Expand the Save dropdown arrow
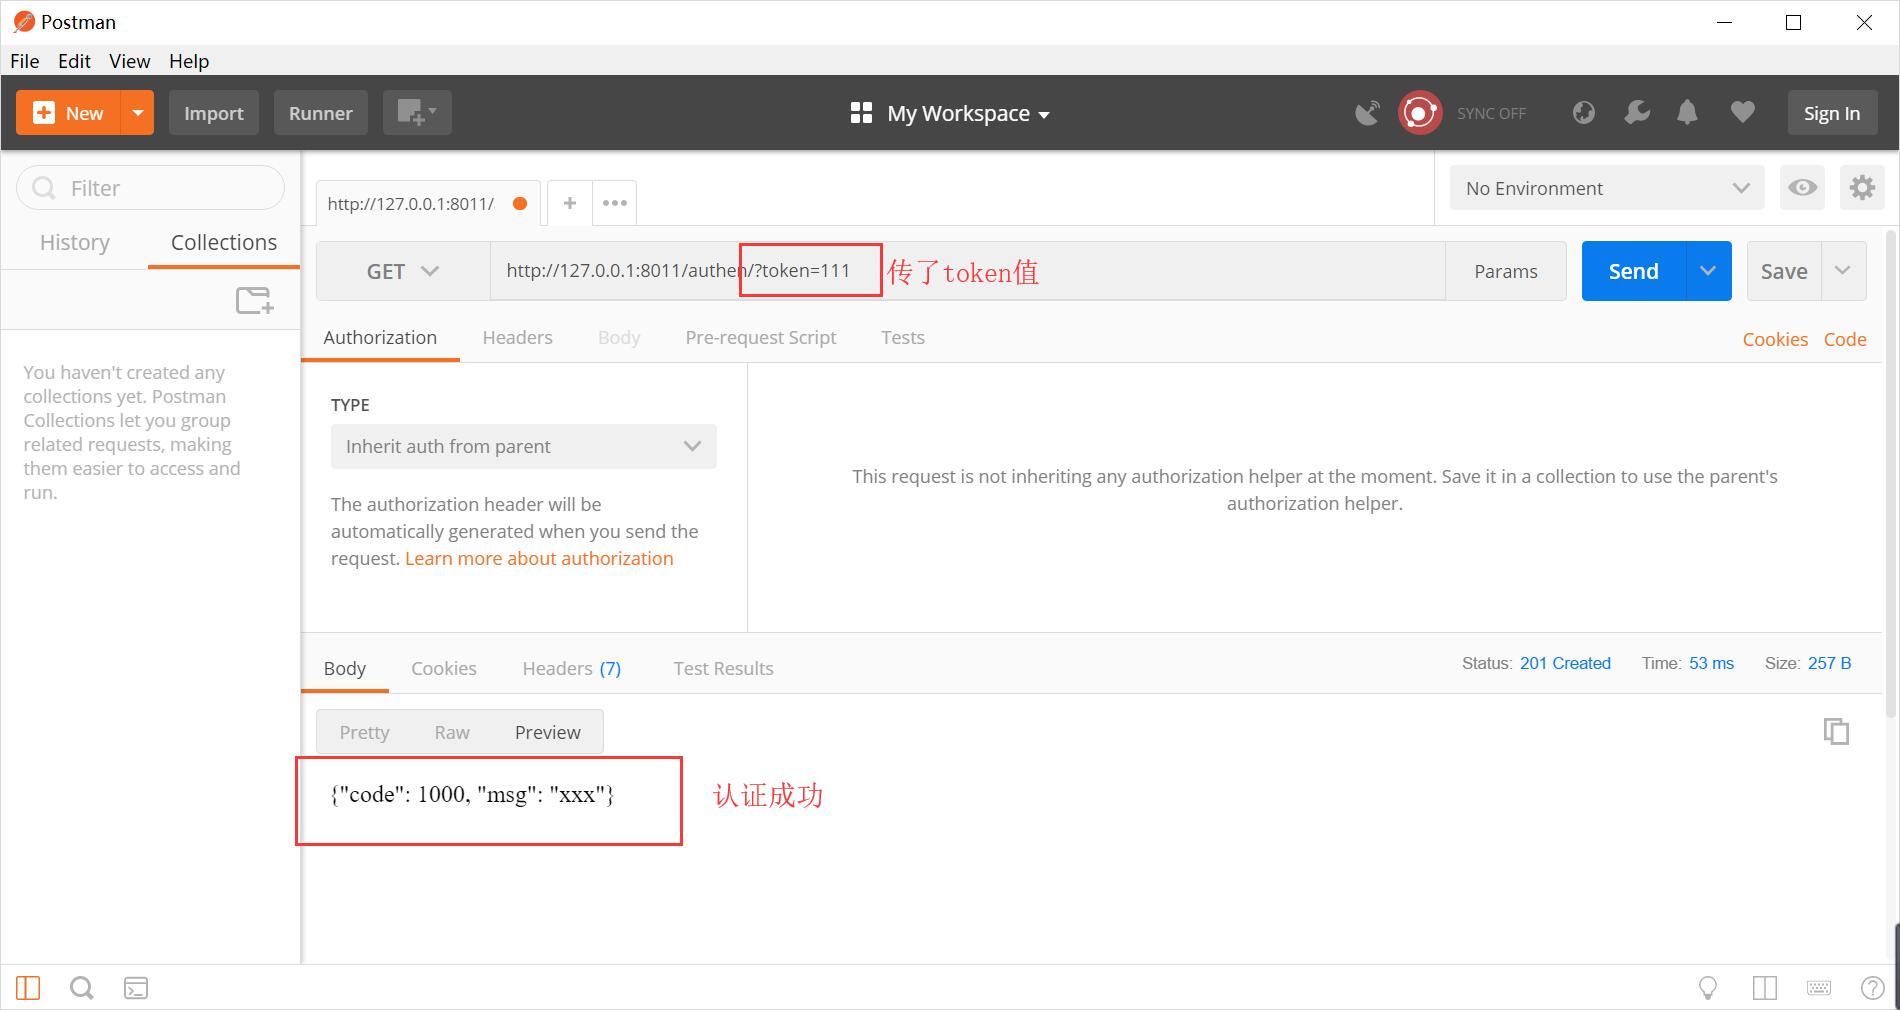Image resolution: width=1900 pixels, height=1010 pixels. pos(1844,271)
